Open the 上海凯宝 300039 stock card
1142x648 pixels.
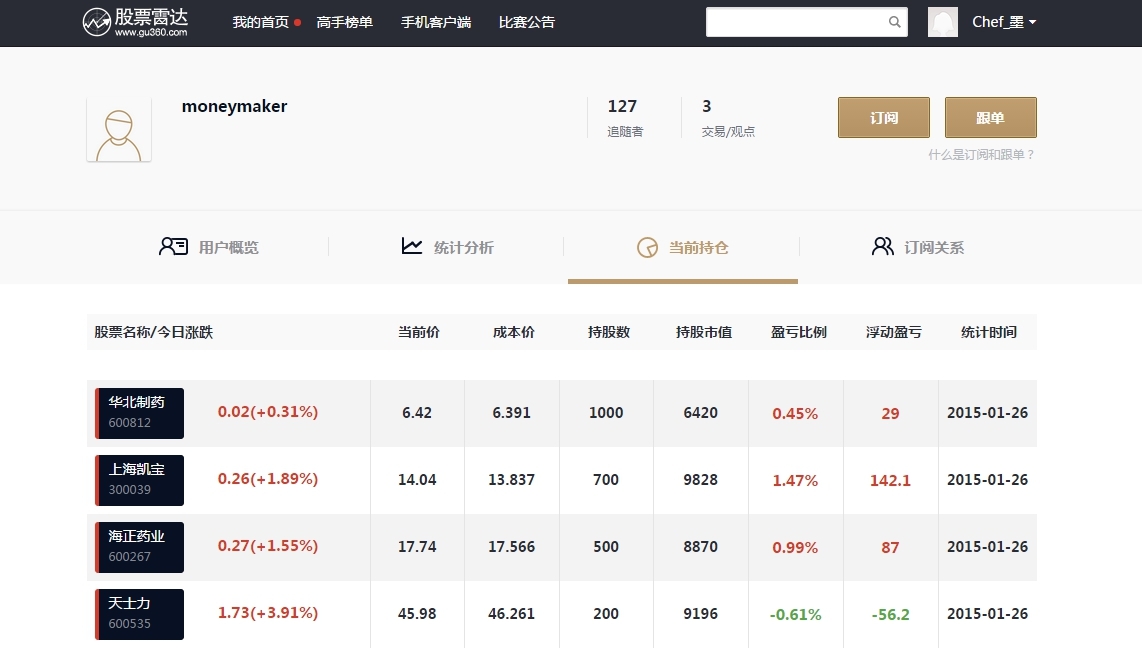[x=139, y=480]
